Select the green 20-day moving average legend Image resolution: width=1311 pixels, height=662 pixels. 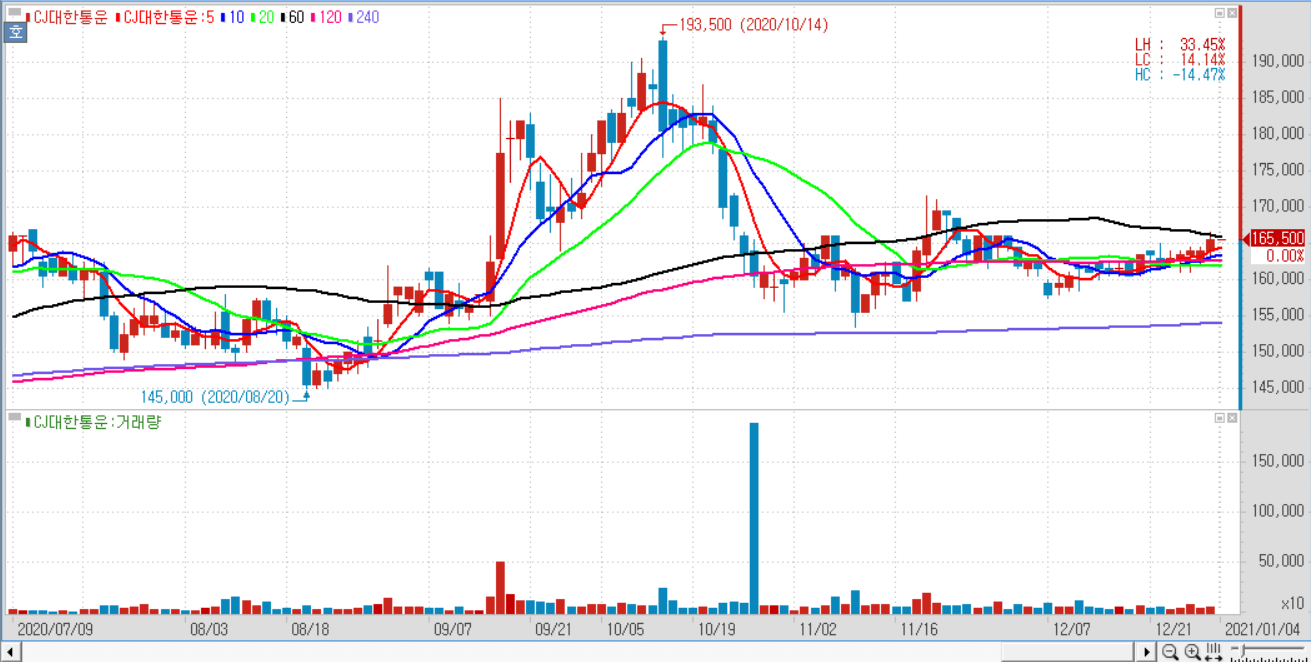coord(262,17)
